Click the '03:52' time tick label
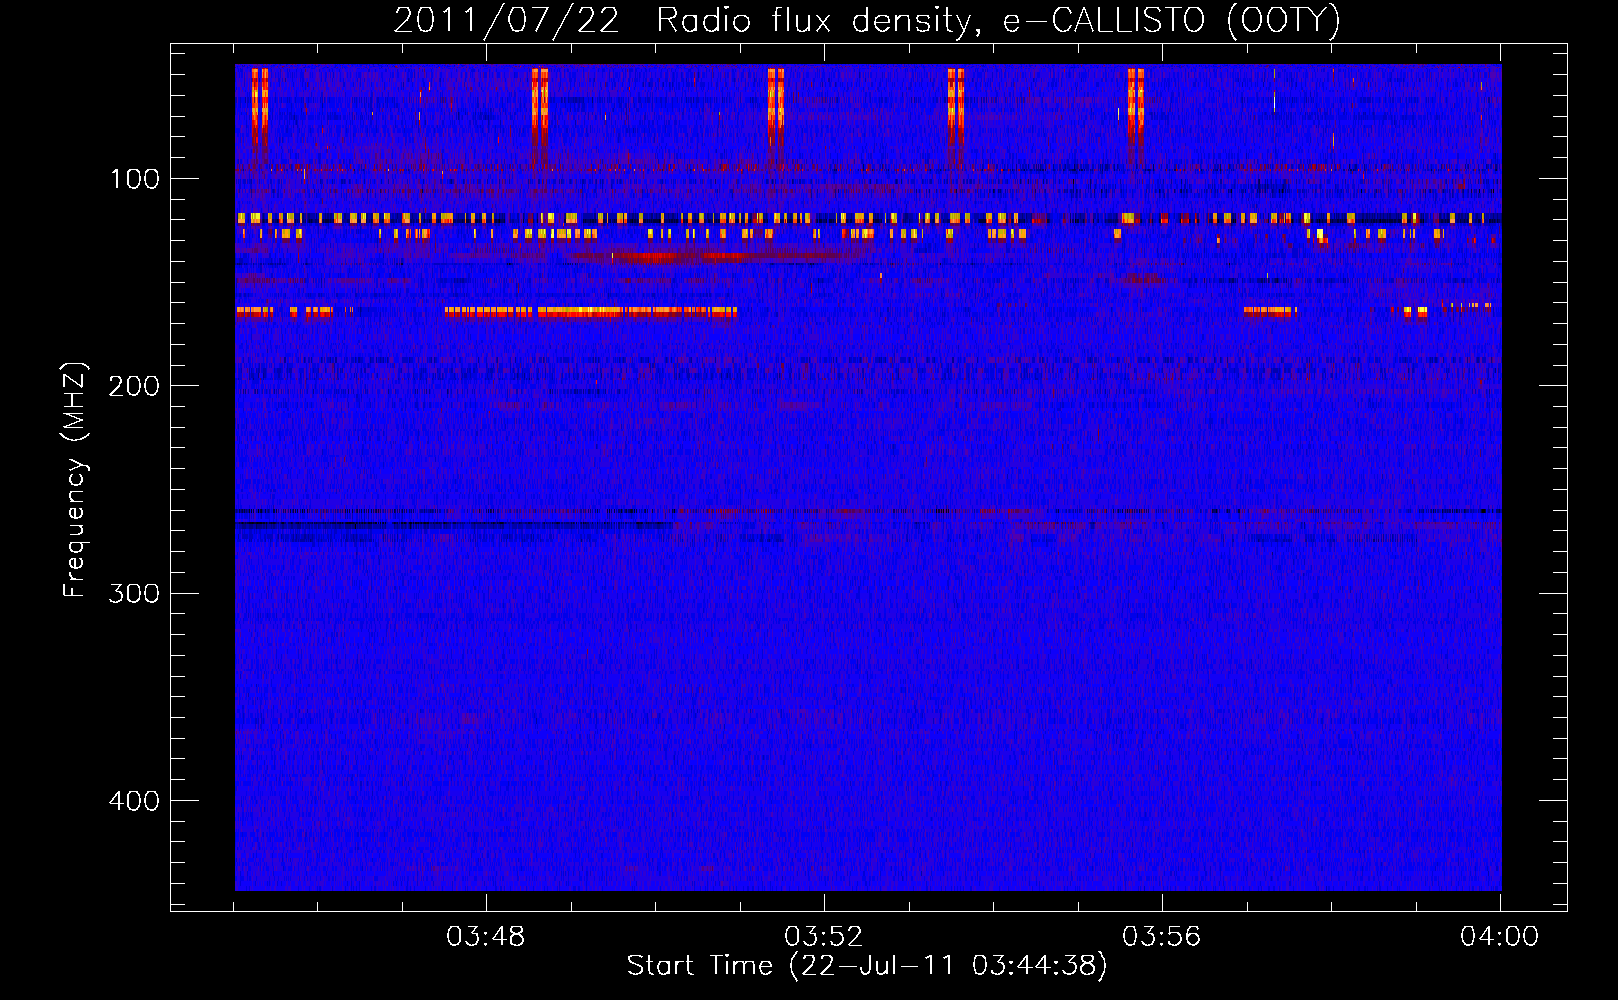The width and height of the screenshot is (1618, 1000). [x=824, y=936]
